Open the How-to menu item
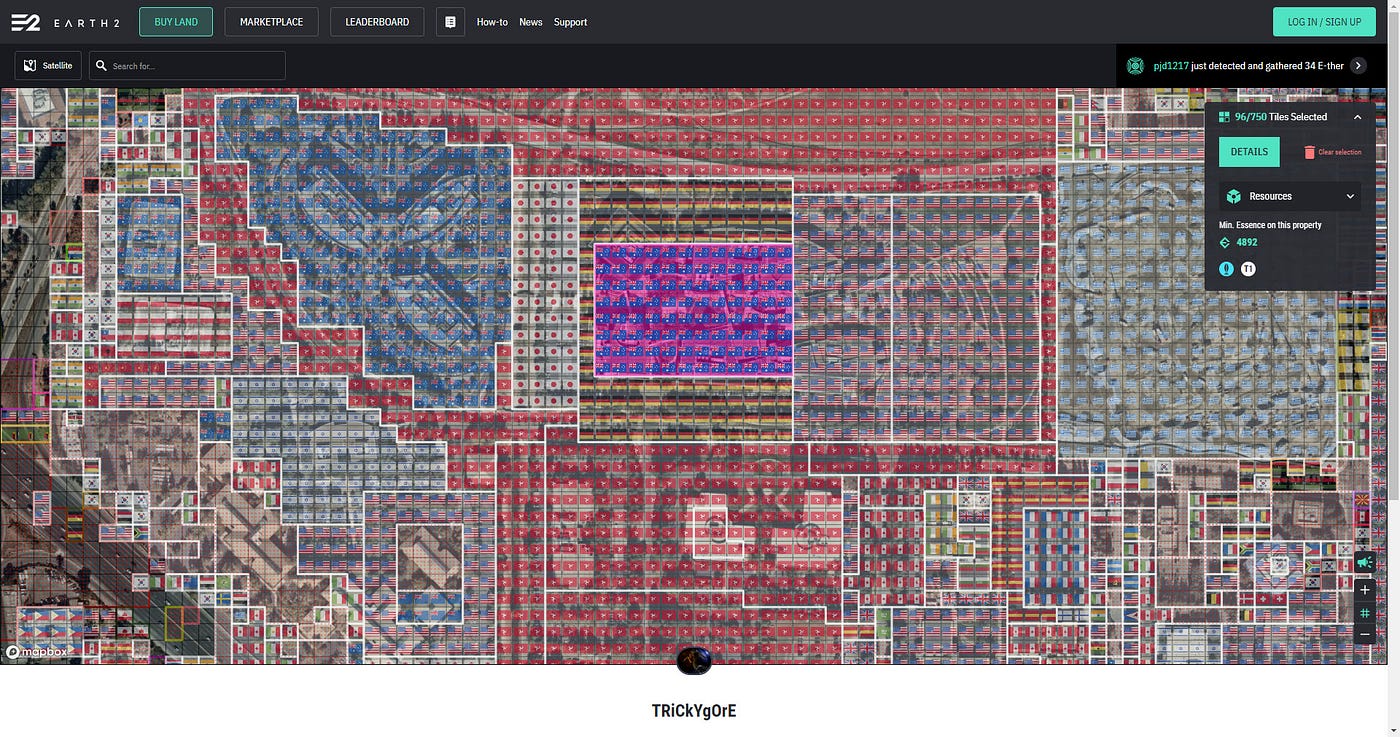1400x737 pixels. 492,22
